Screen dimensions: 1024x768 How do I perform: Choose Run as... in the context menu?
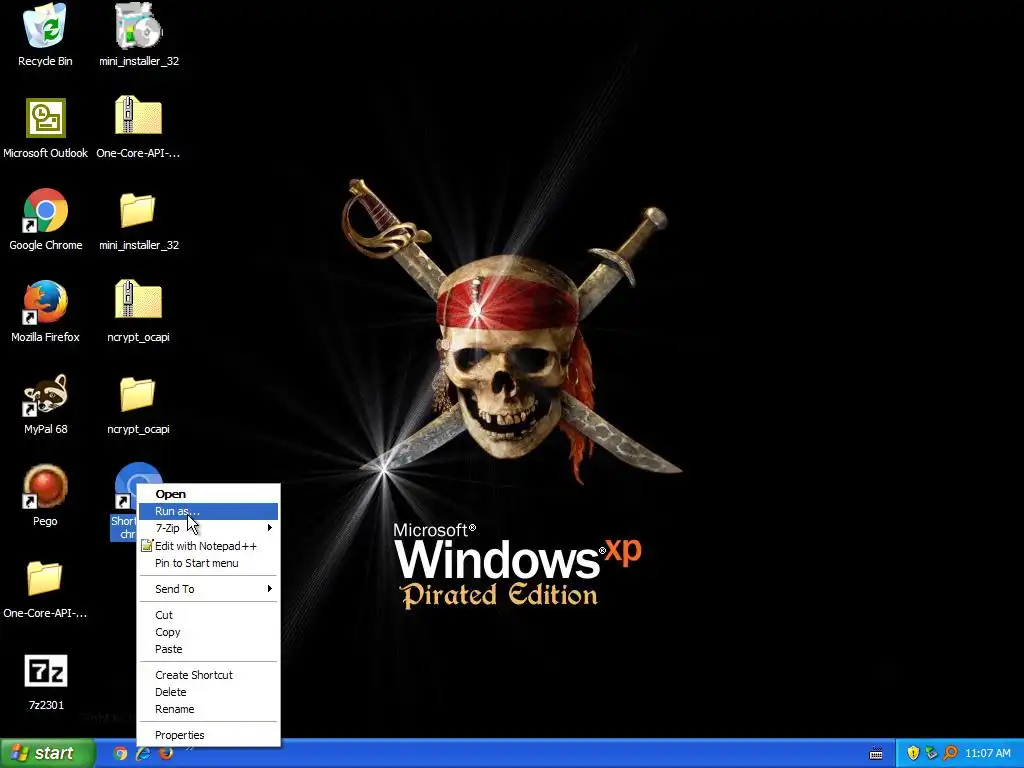[208, 511]
